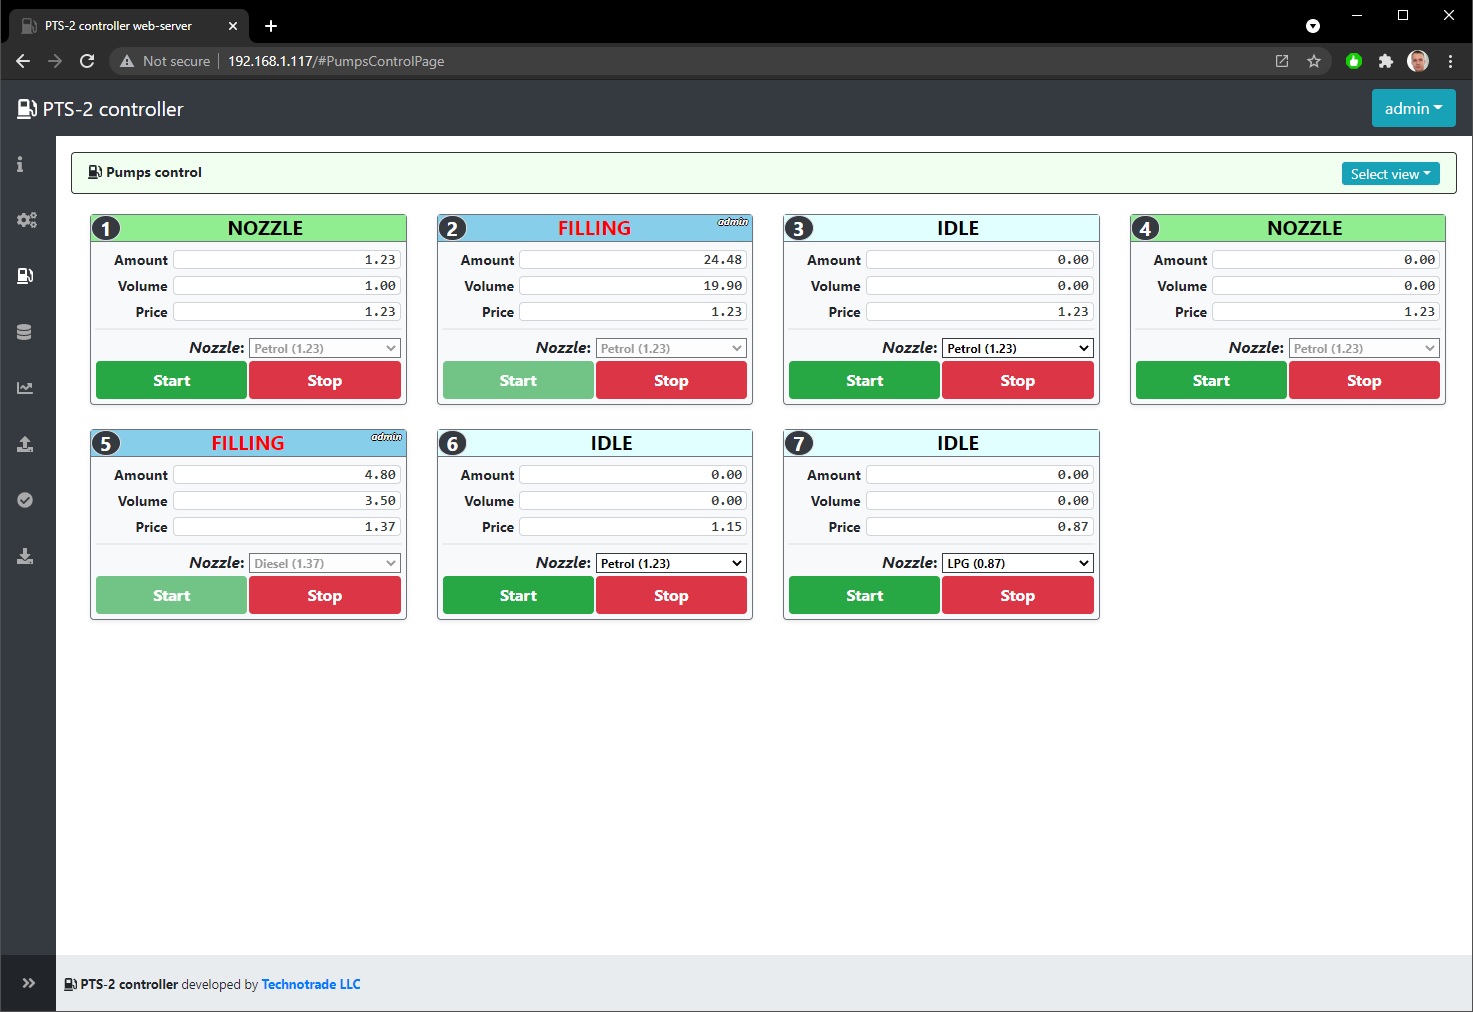
Task: Click the check circle icon in sidebar
Action: (25, 500)
